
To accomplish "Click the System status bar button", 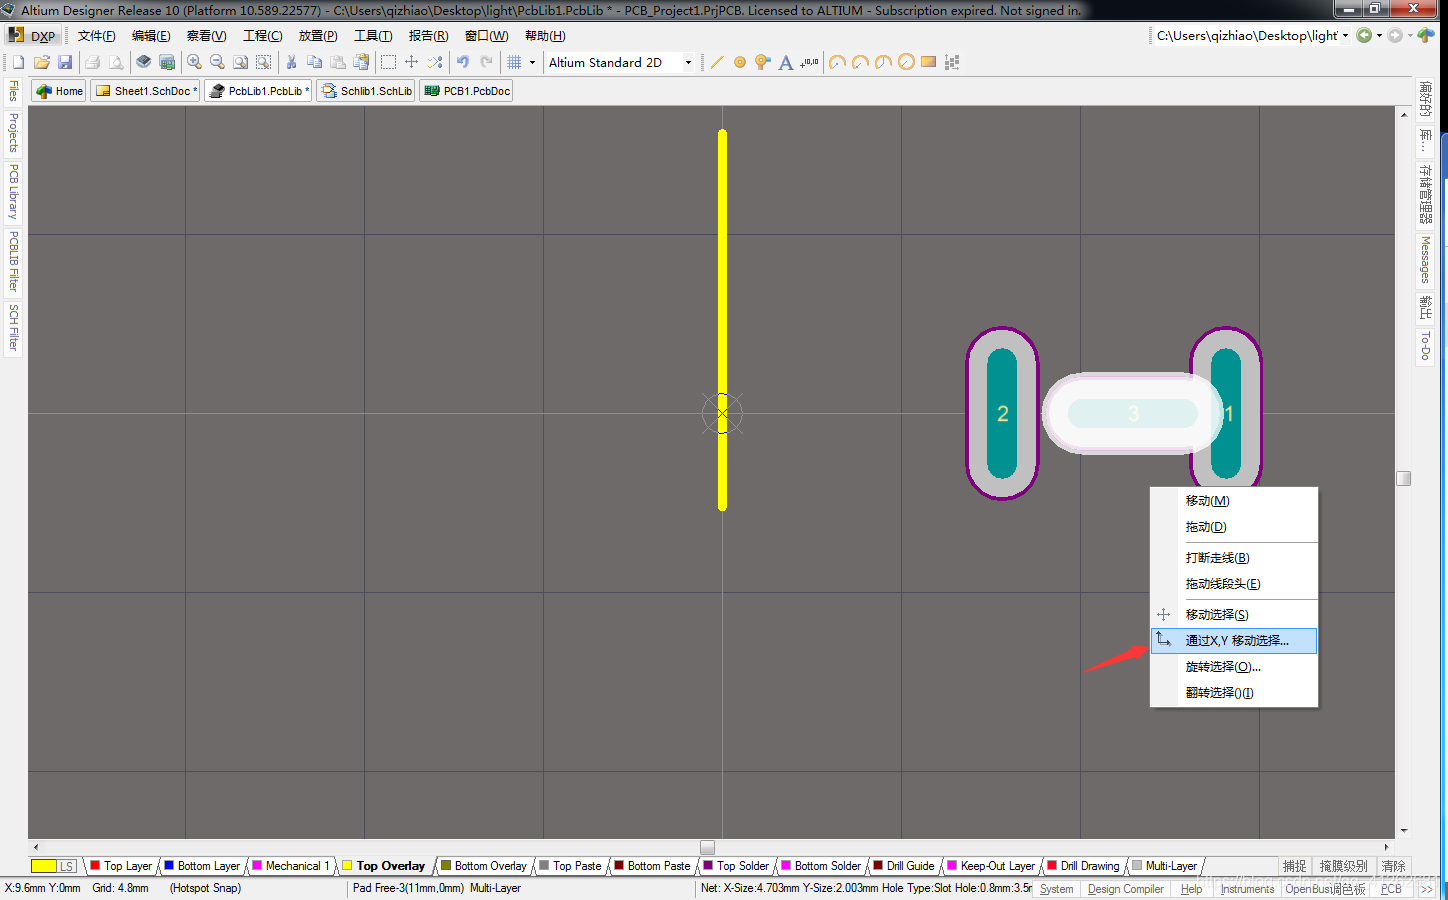I will pos(1056,889).
